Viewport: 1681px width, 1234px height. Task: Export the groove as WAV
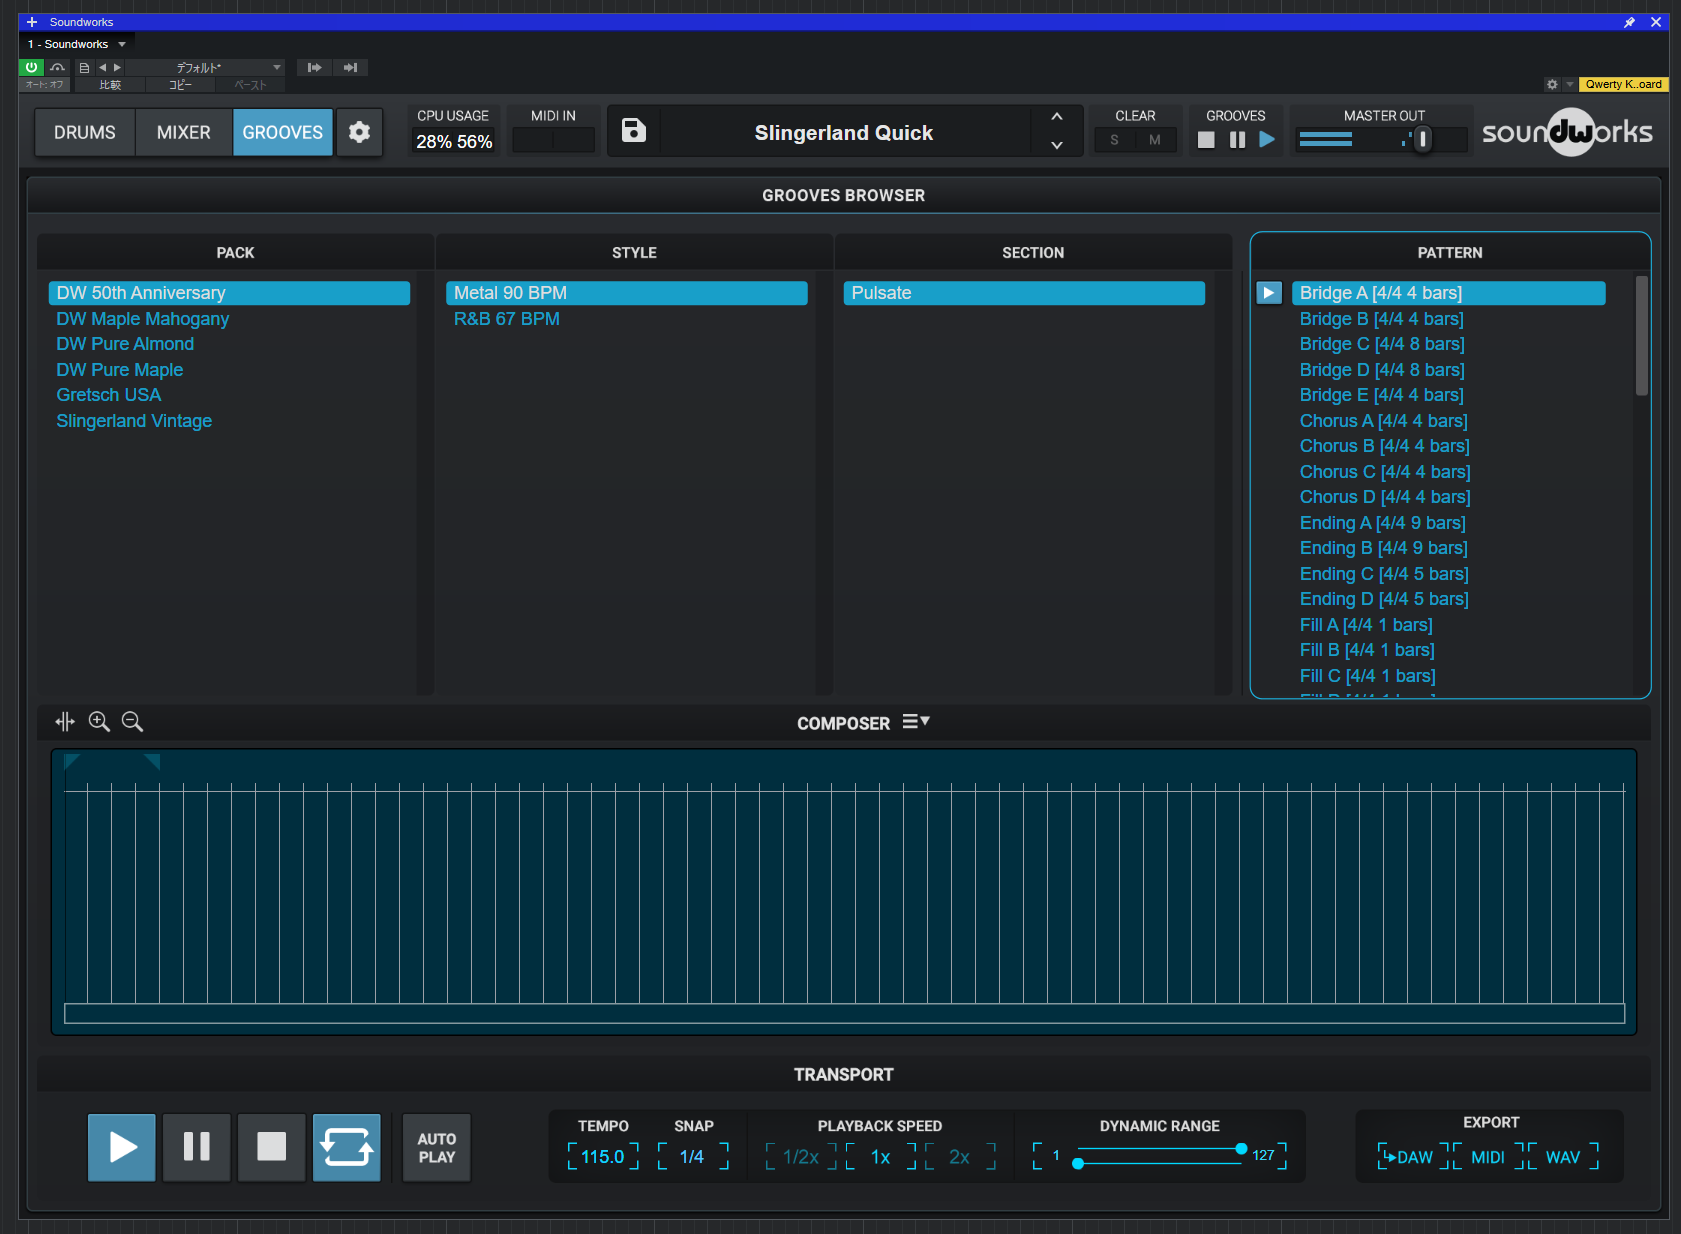(x=1563, y=1157)
